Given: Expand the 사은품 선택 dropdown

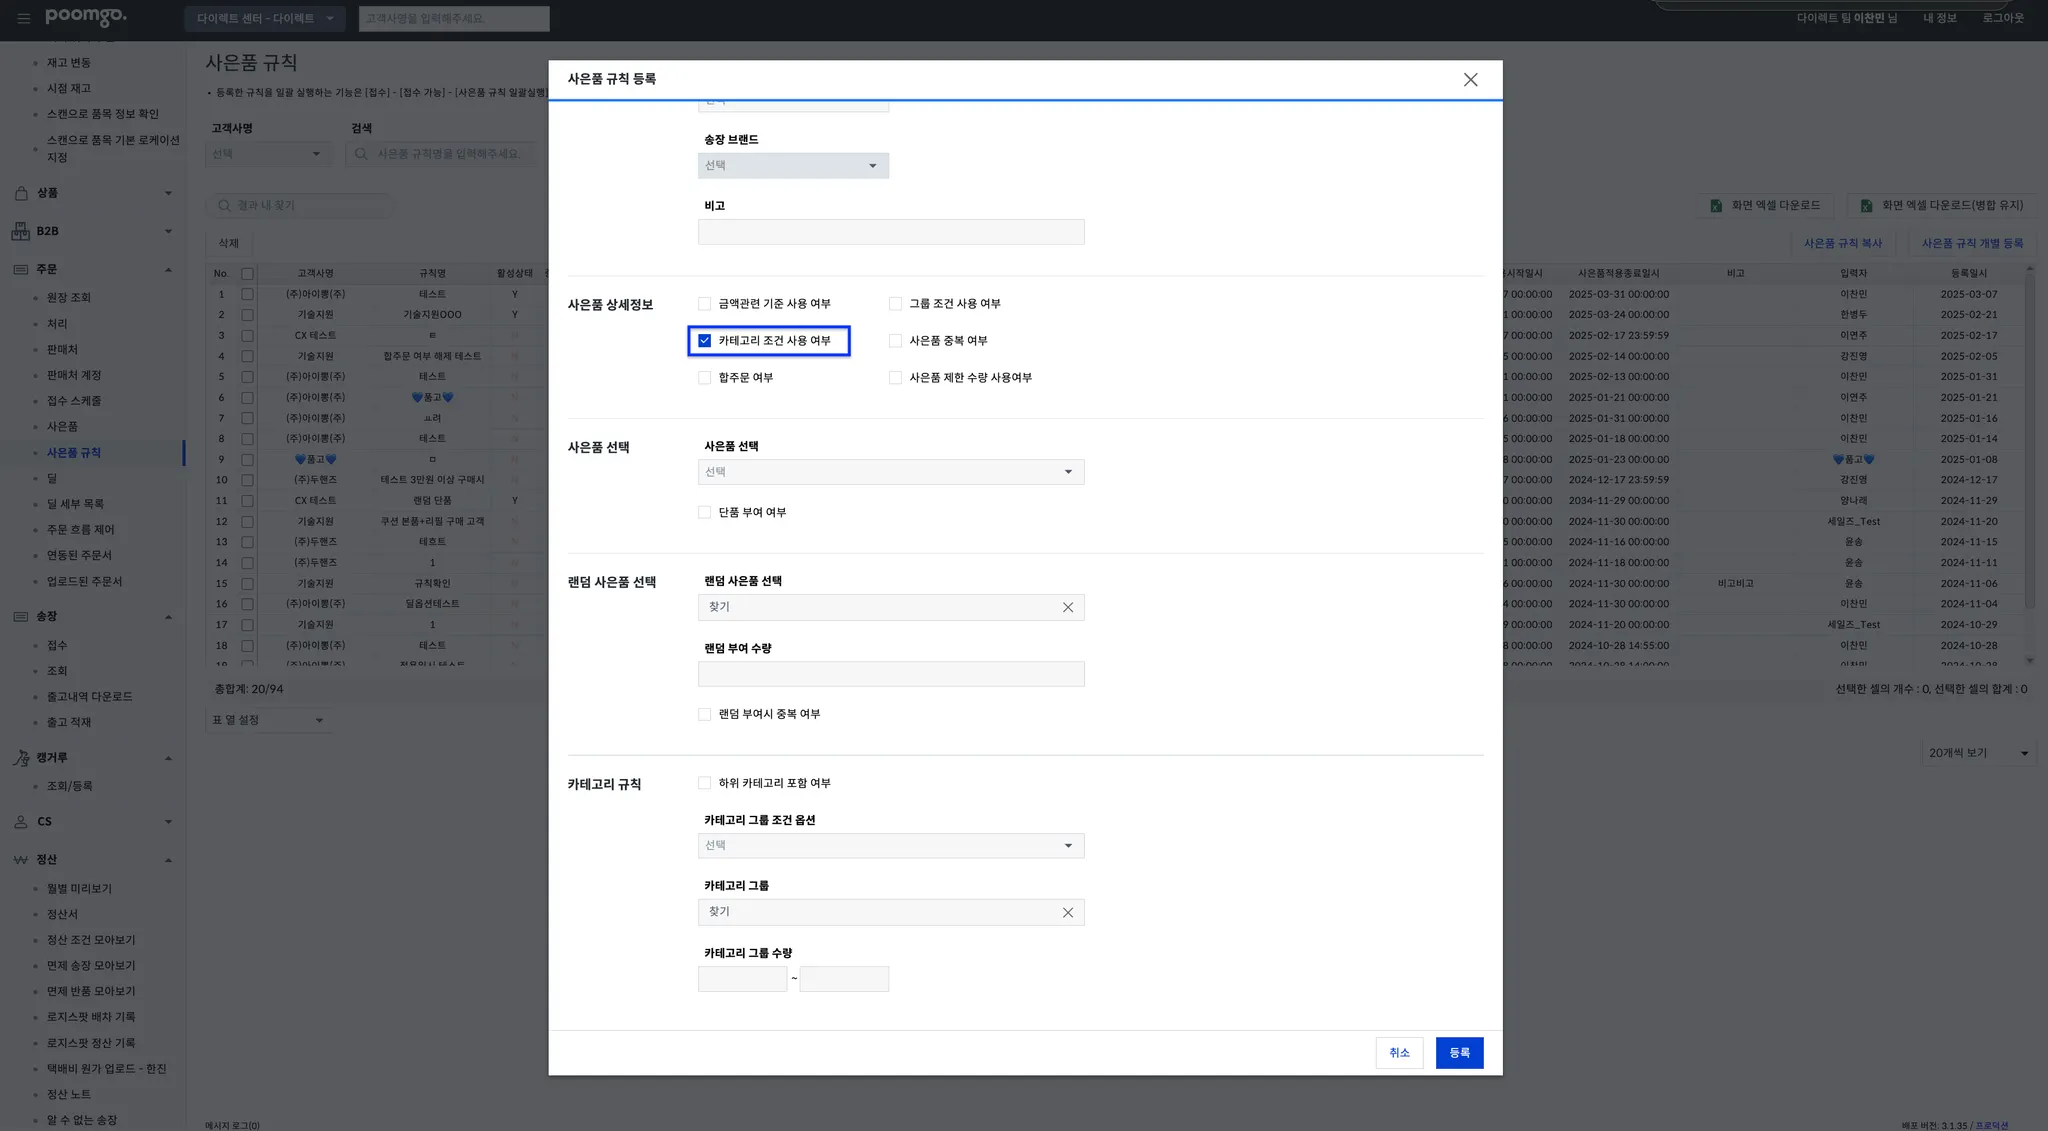Looking at the screenshot, I should [x=890, y=472].
